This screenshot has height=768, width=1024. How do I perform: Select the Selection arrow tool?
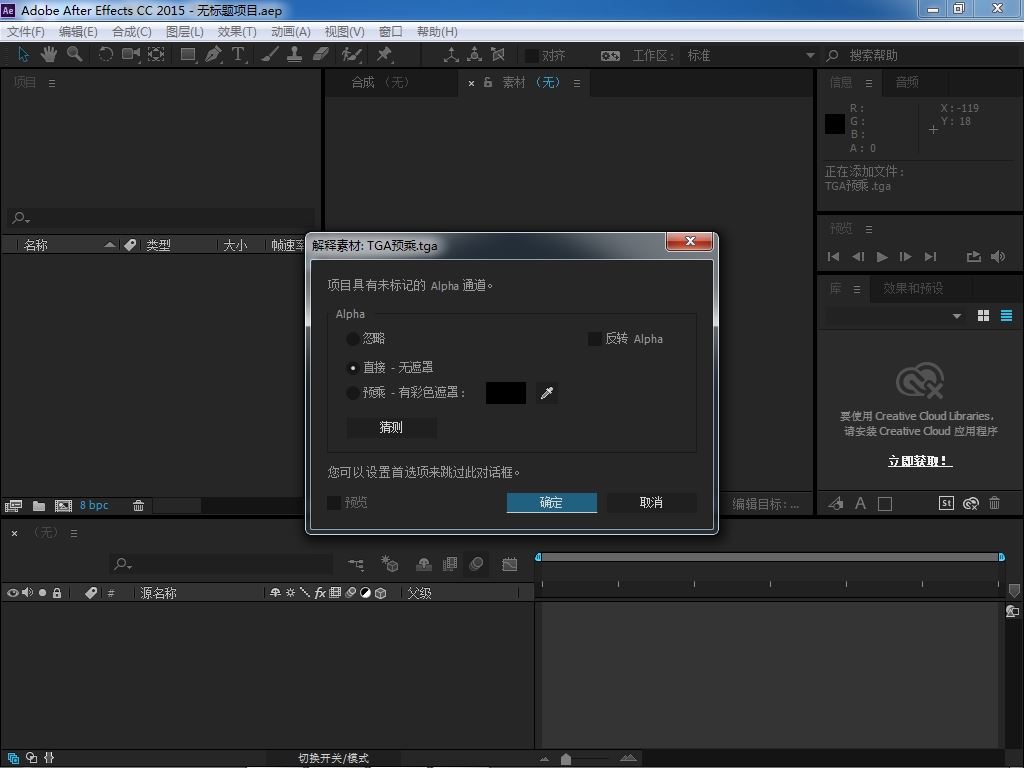coord(23,54)
